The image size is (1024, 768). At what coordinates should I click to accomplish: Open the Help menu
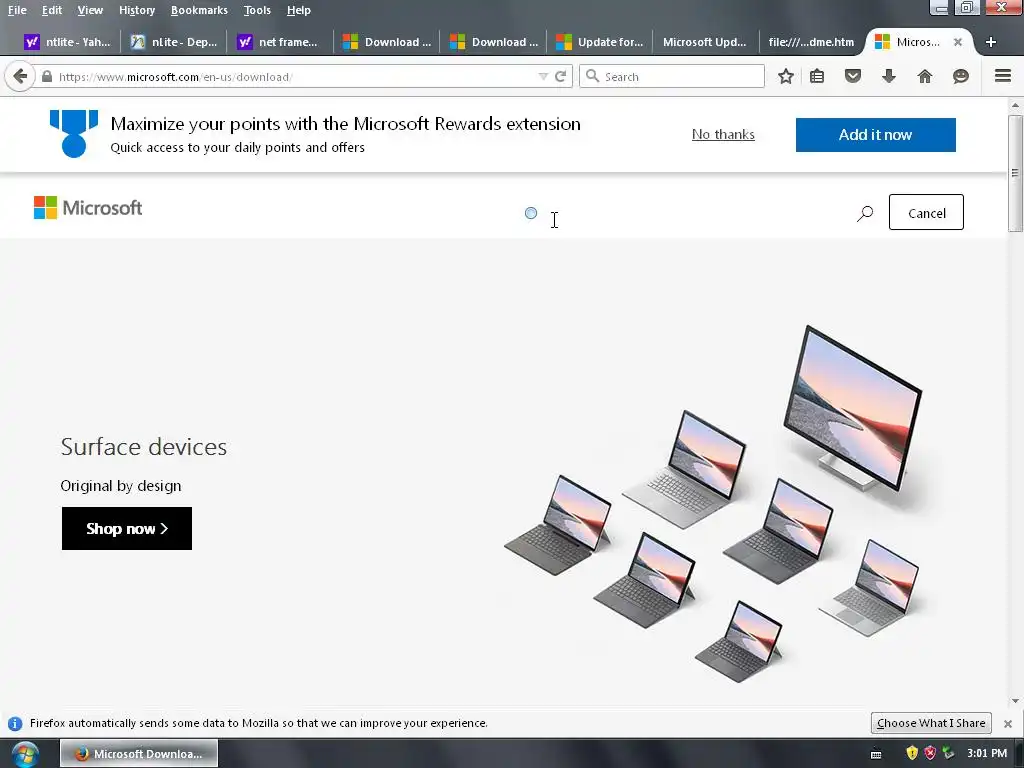(x=298, y=10)
